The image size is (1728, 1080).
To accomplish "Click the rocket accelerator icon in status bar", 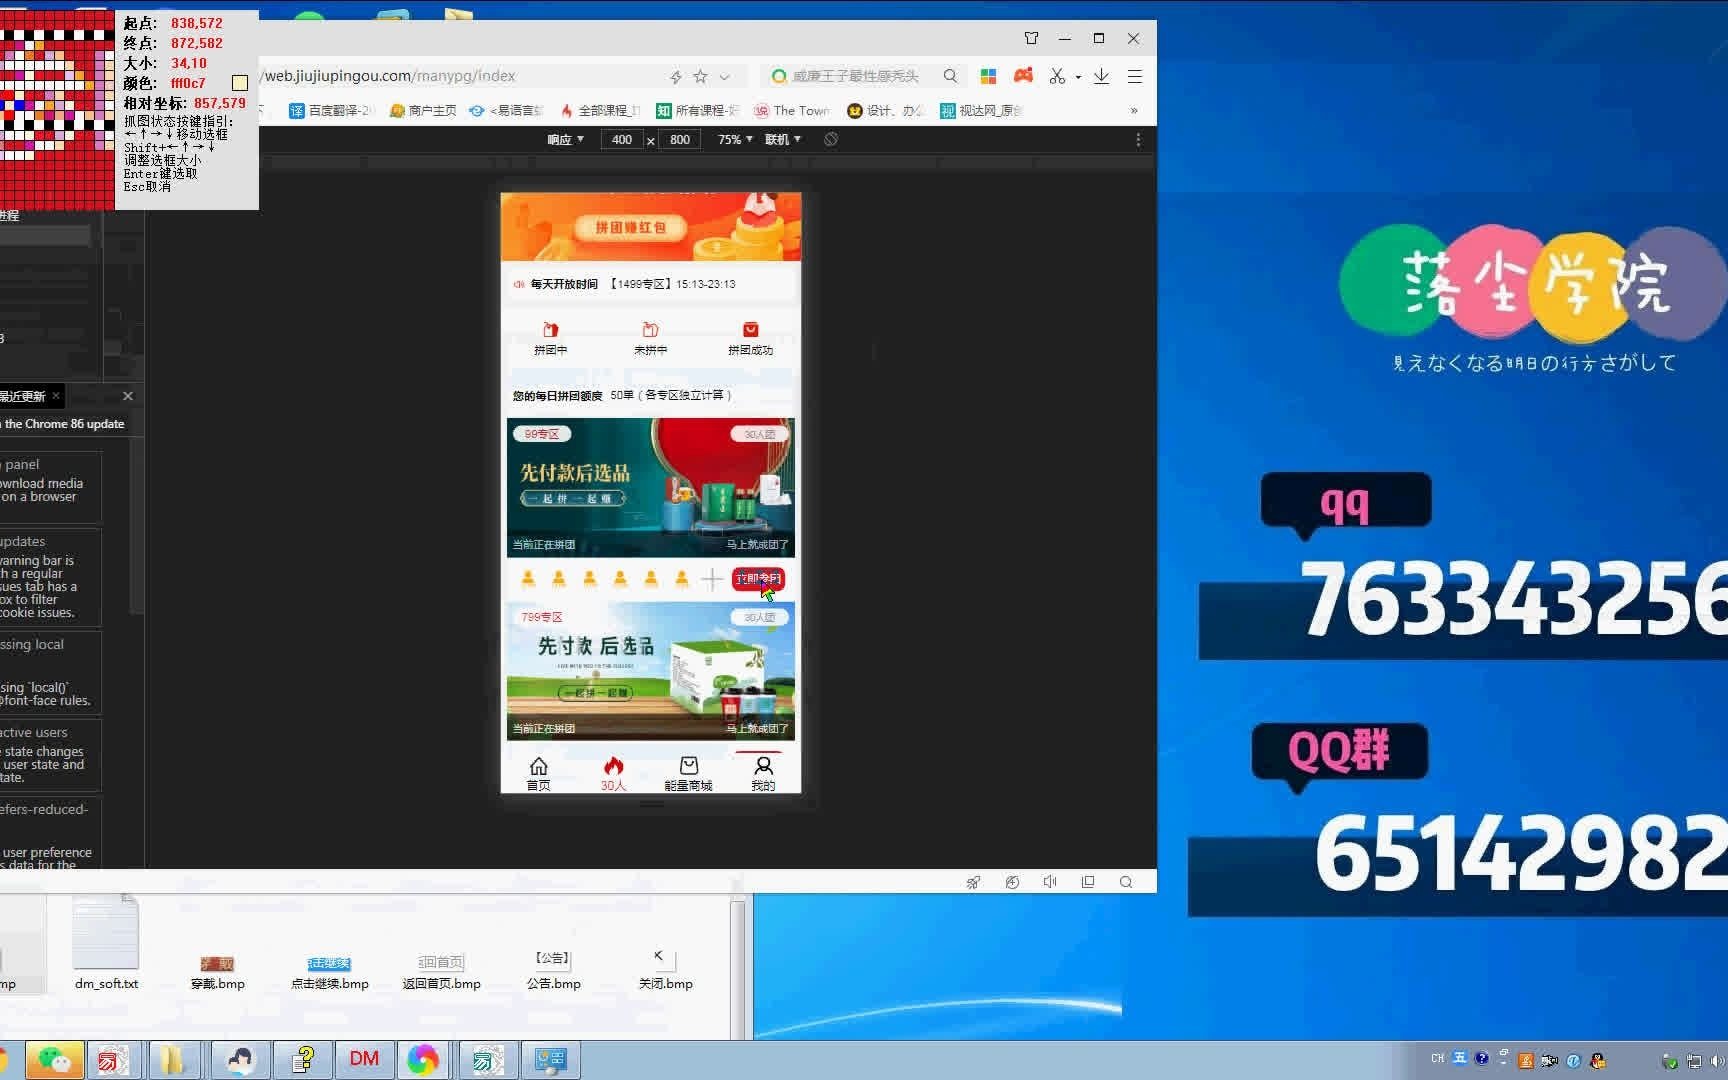I will [973, 882].
